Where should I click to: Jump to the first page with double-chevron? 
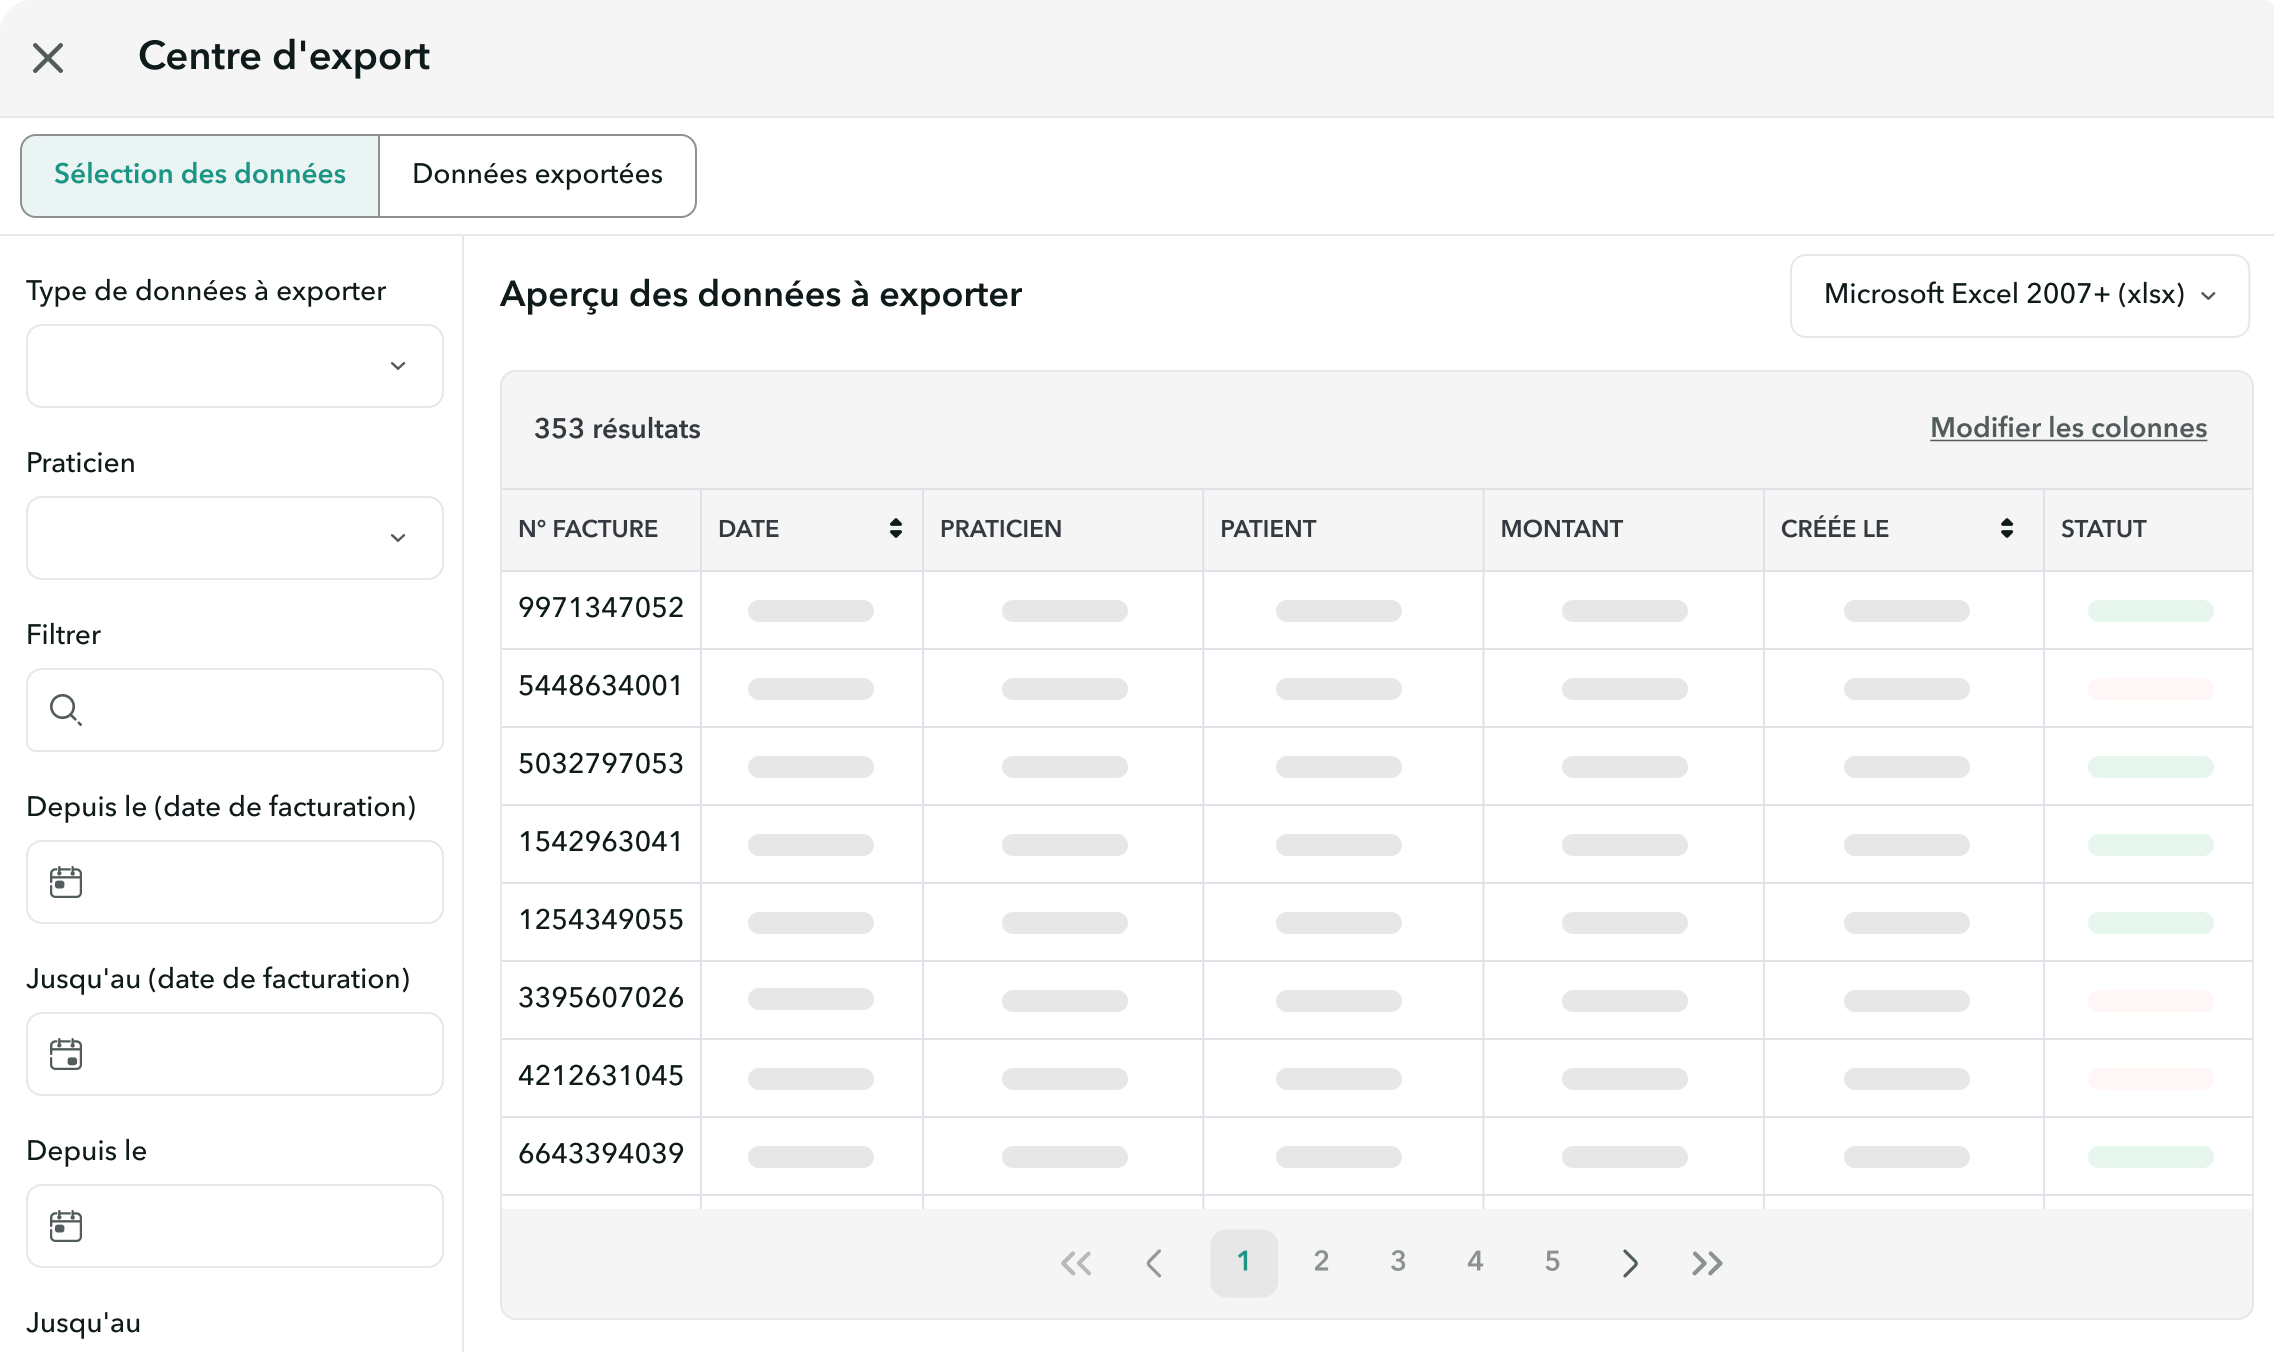pyautogui.click(x=1077, y=1262)
